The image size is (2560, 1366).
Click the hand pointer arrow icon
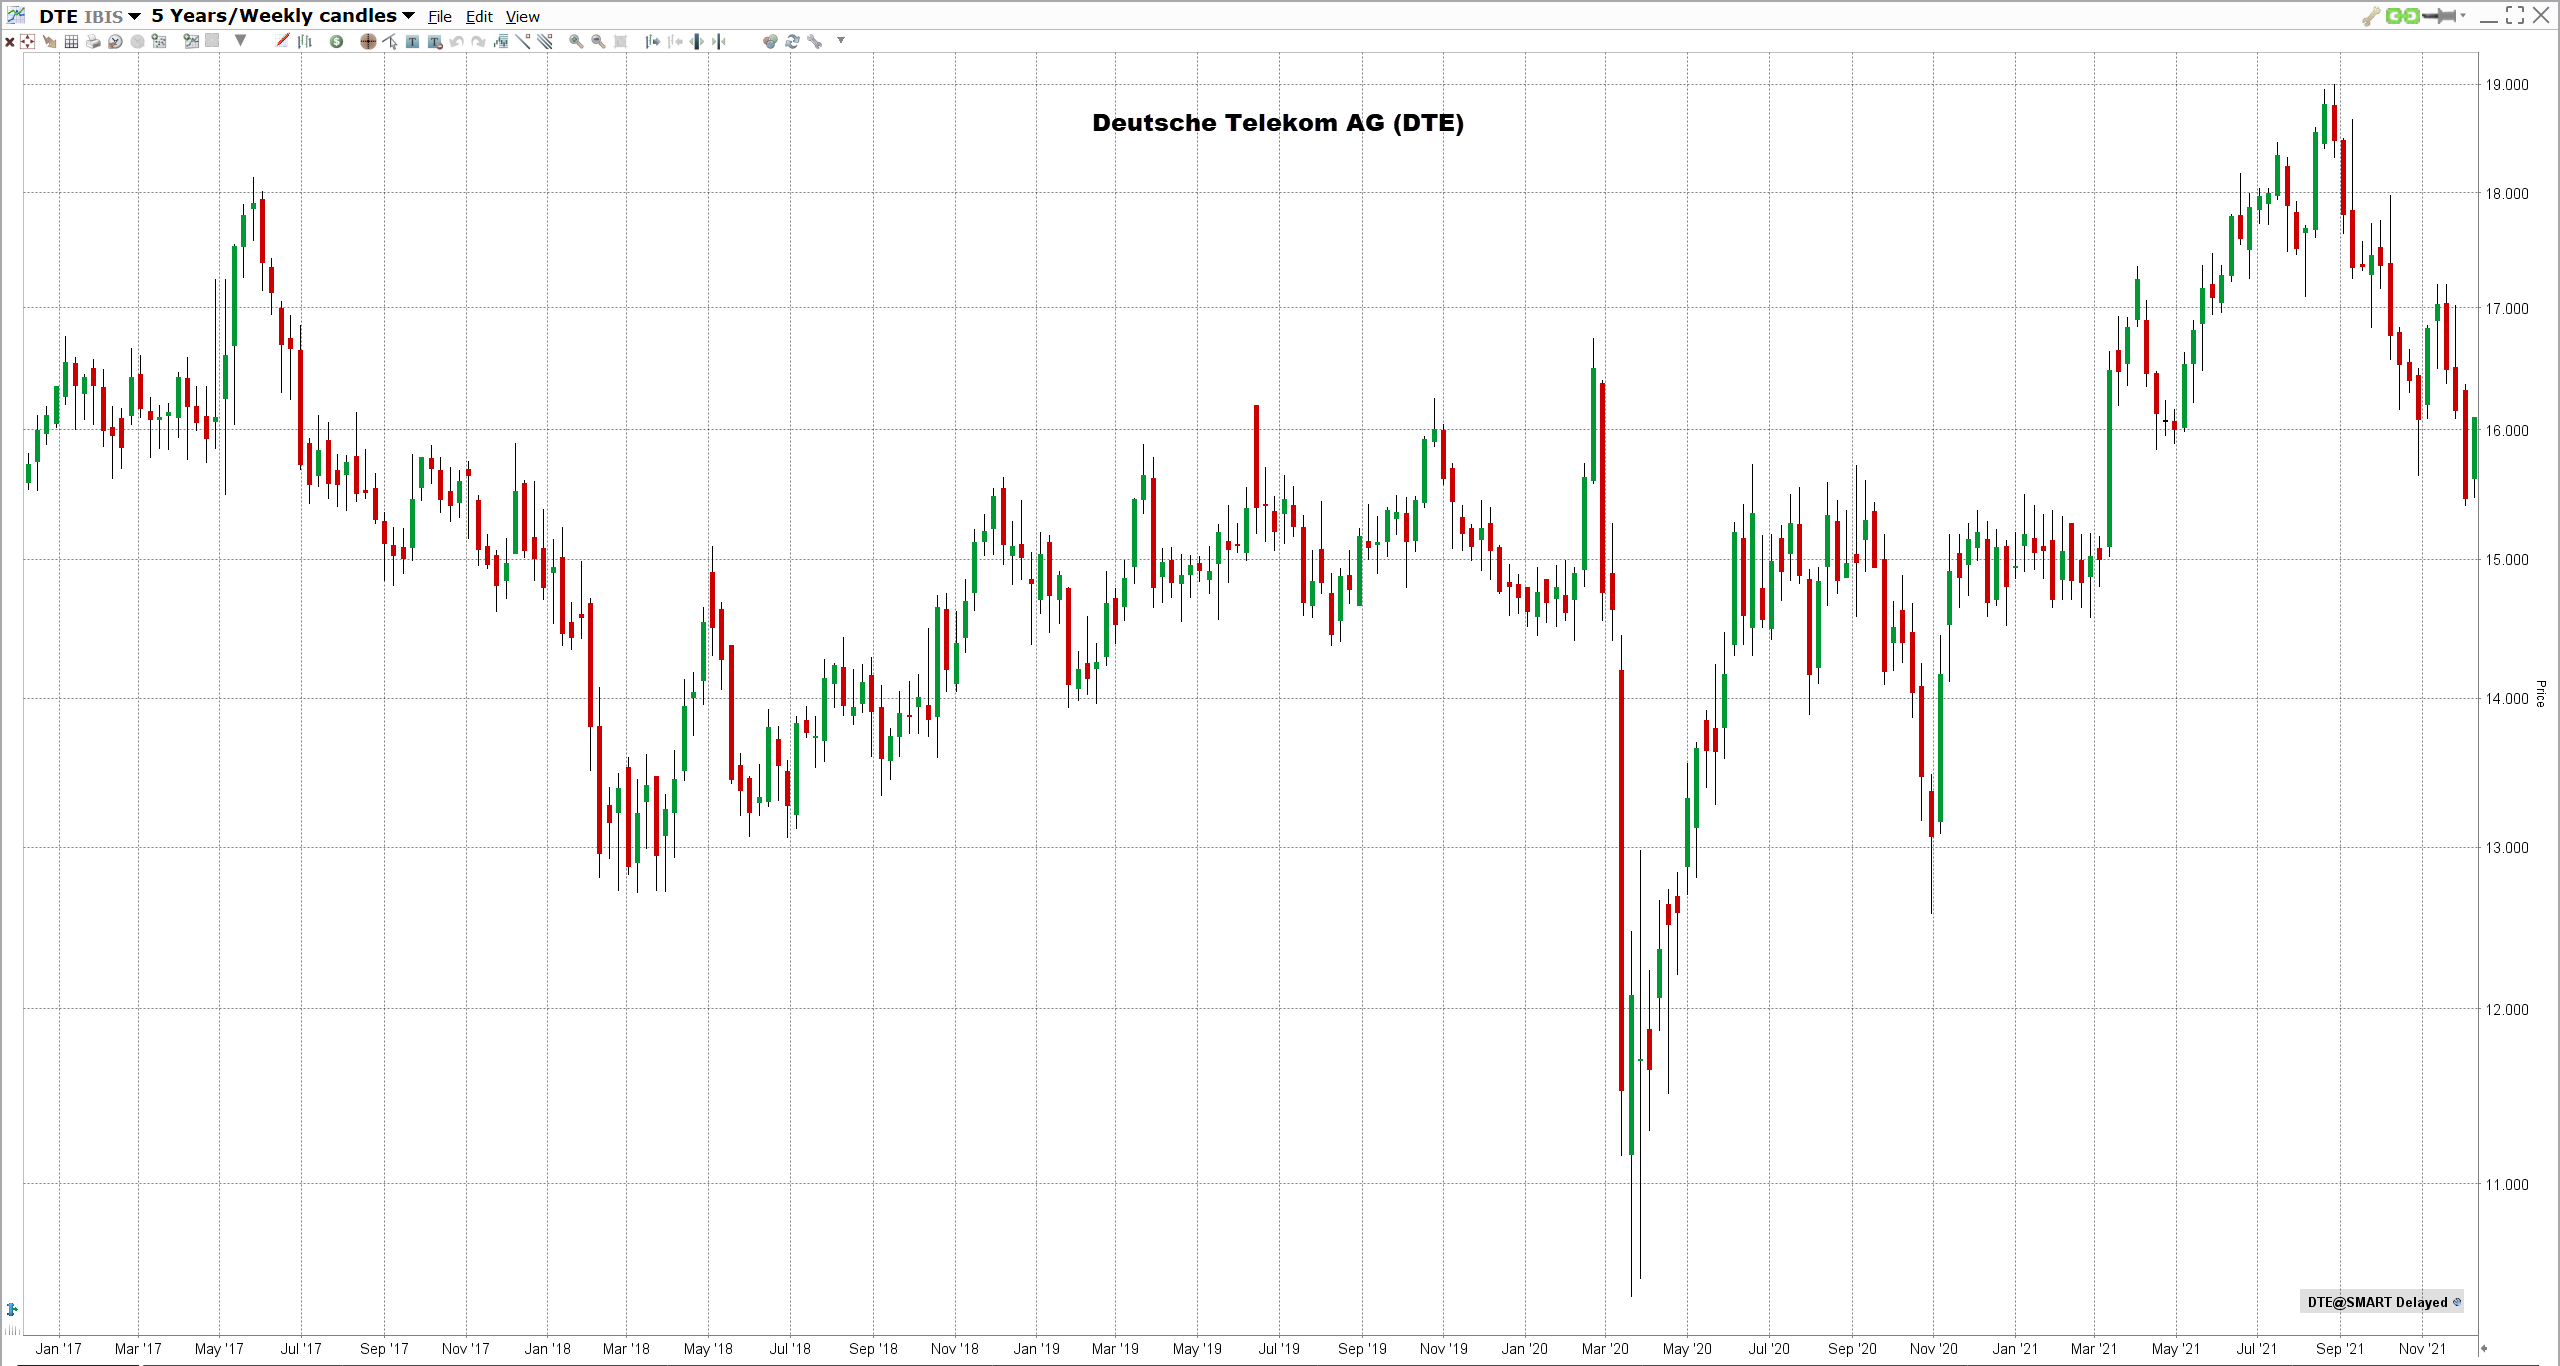(50, 42)
